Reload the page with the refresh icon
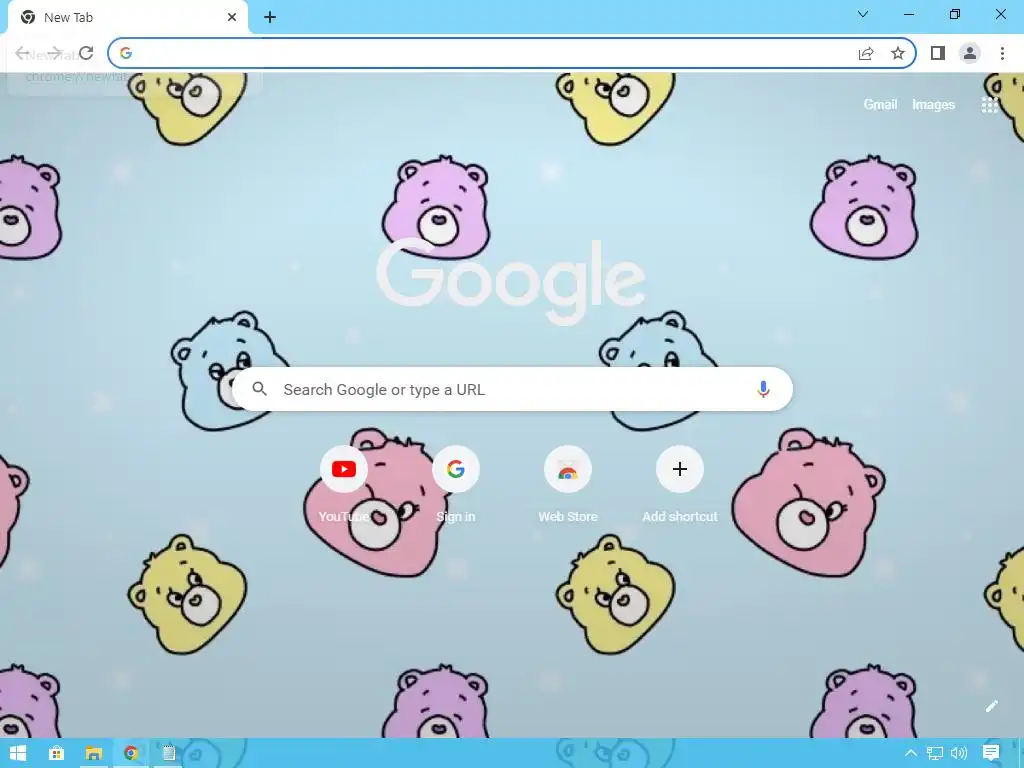This screenshot has width=1024, height=768. (x=86, y=53)
